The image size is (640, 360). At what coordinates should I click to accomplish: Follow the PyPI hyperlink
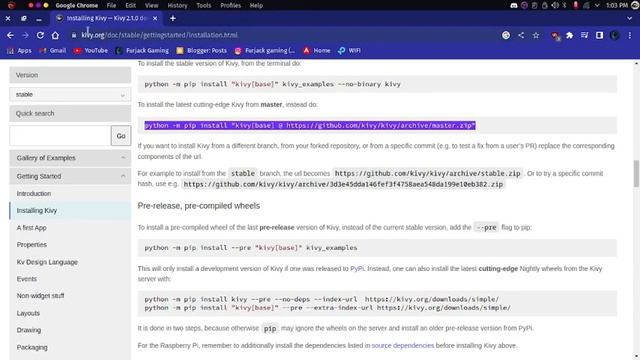357,269
